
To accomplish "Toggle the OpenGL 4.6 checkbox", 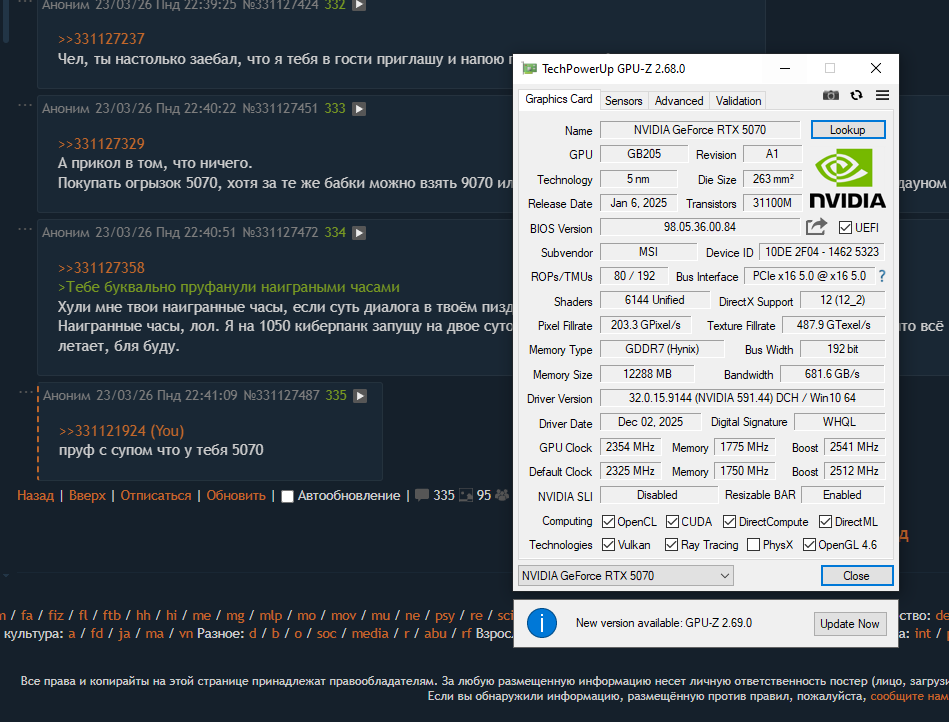I will click(x=809, y=545).
